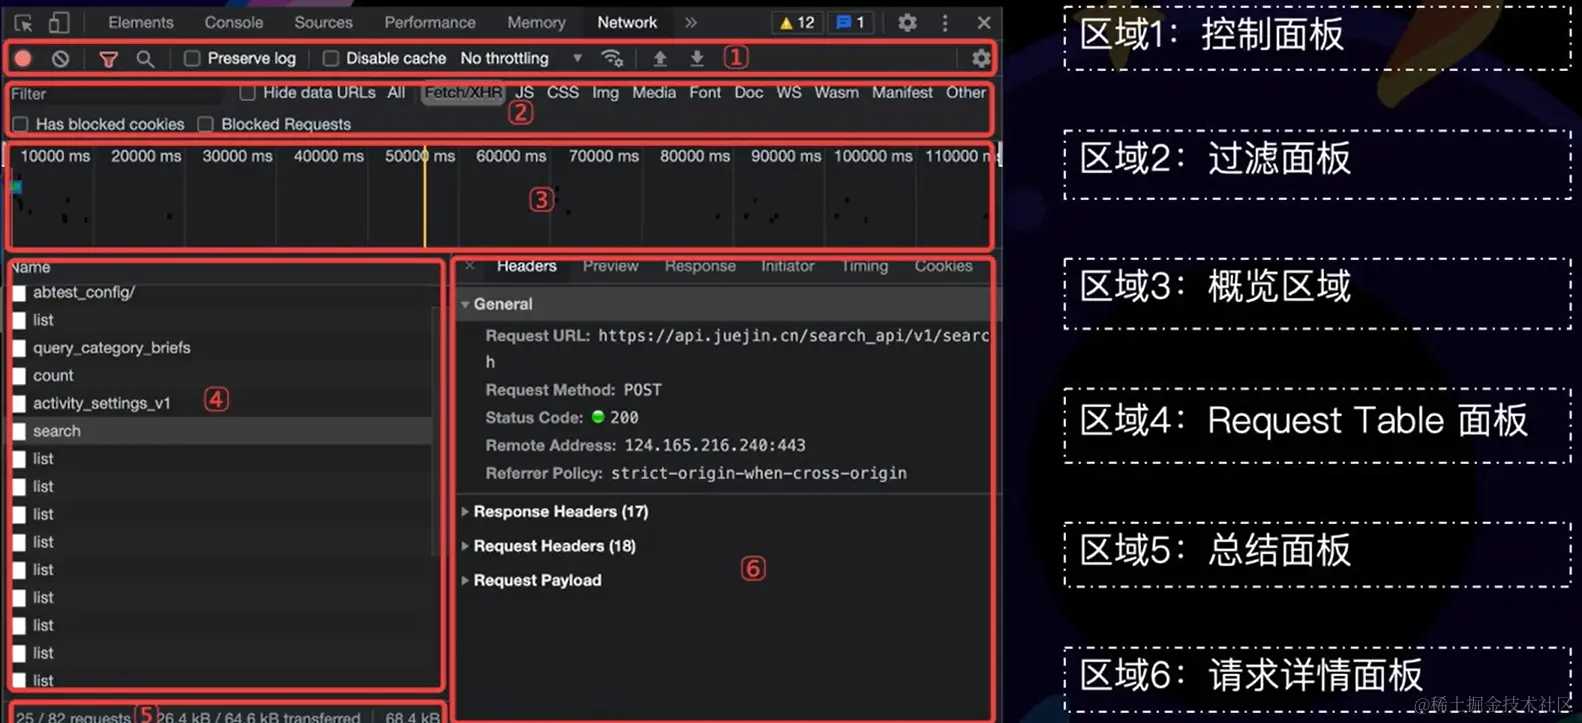Close the request details pane

point(470,266)
